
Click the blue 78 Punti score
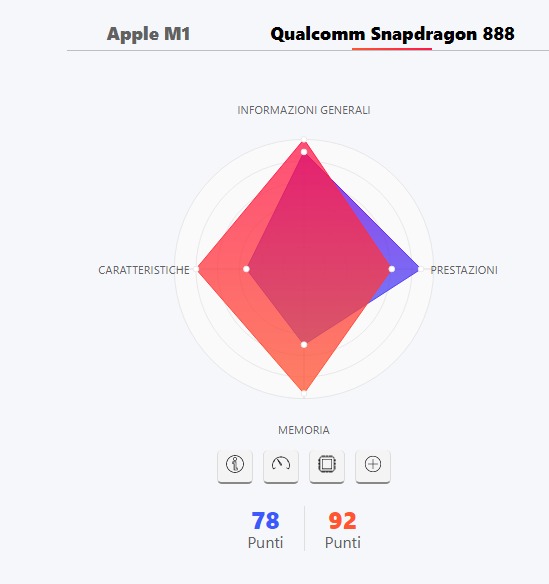click(266, 530)
